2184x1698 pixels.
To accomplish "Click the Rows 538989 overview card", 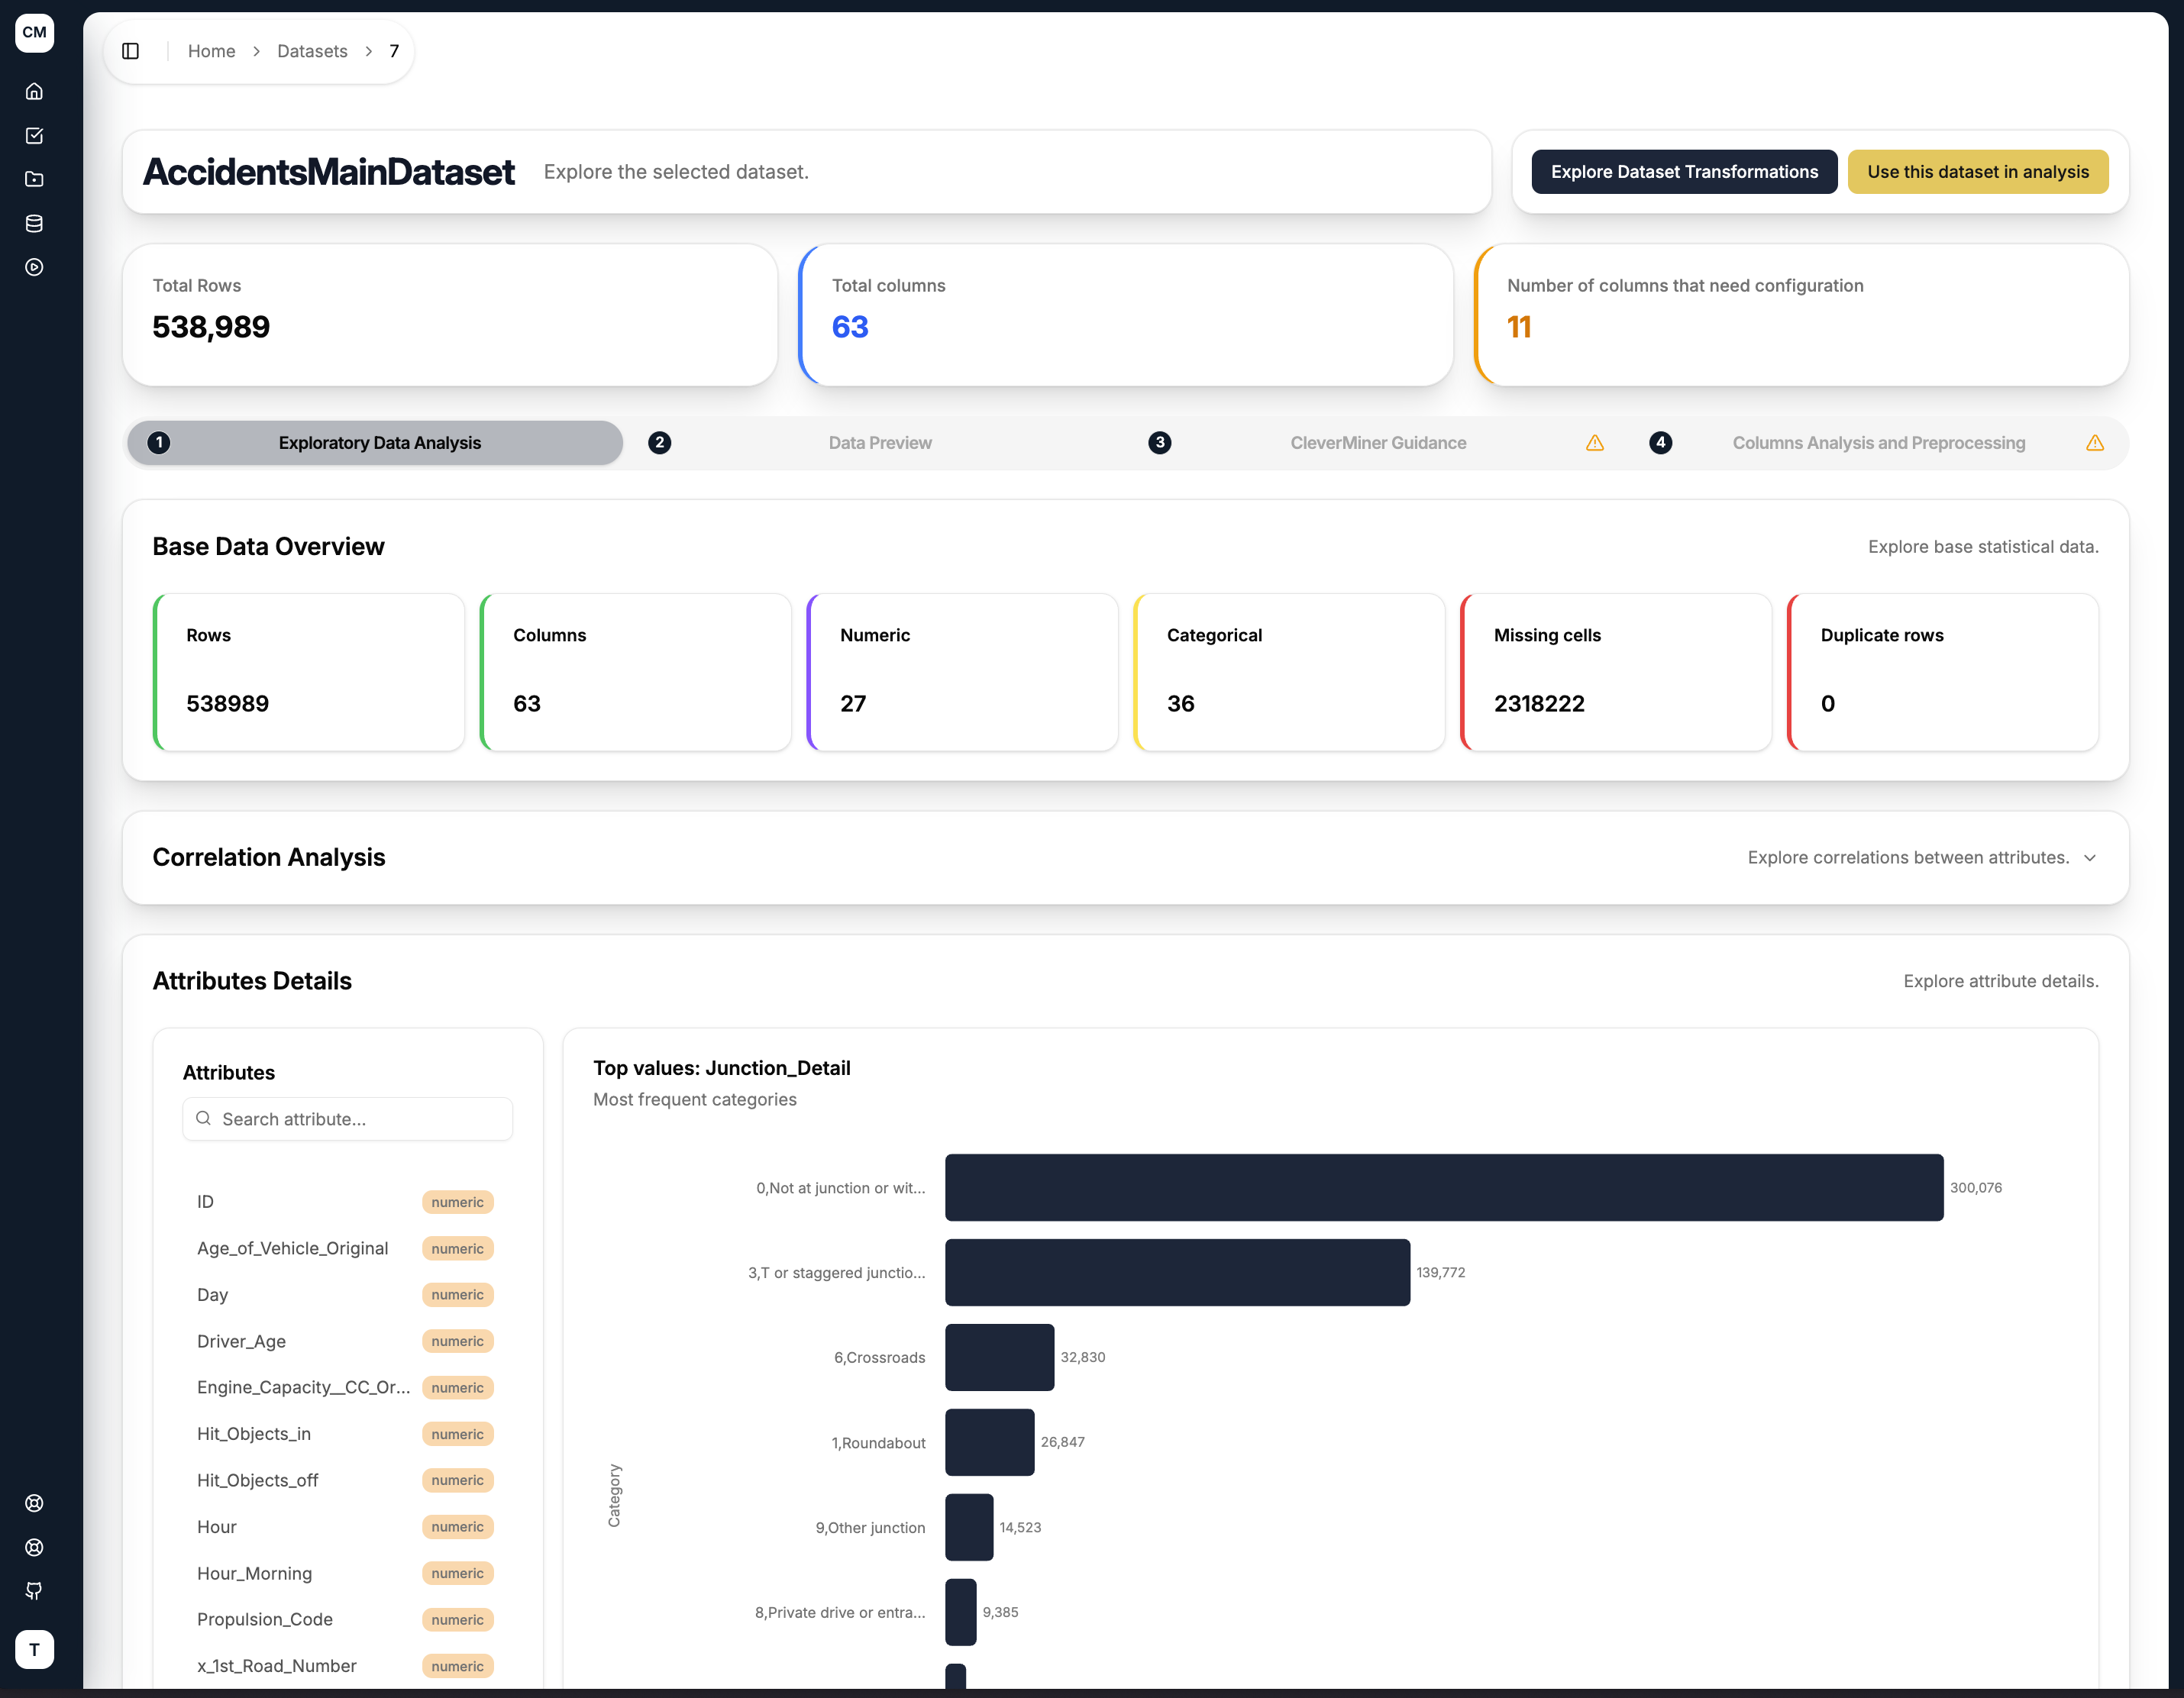I will coord(308,672).
